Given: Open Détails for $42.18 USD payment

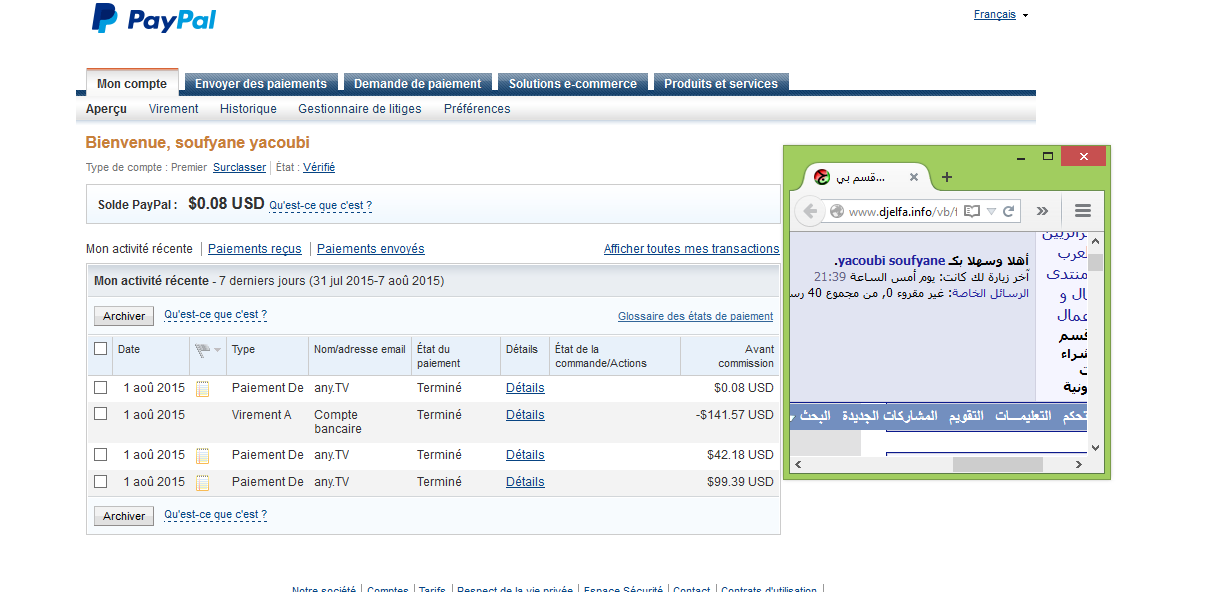Looking at the screenshot, I should pyautogui.click(x=525, y=455).
